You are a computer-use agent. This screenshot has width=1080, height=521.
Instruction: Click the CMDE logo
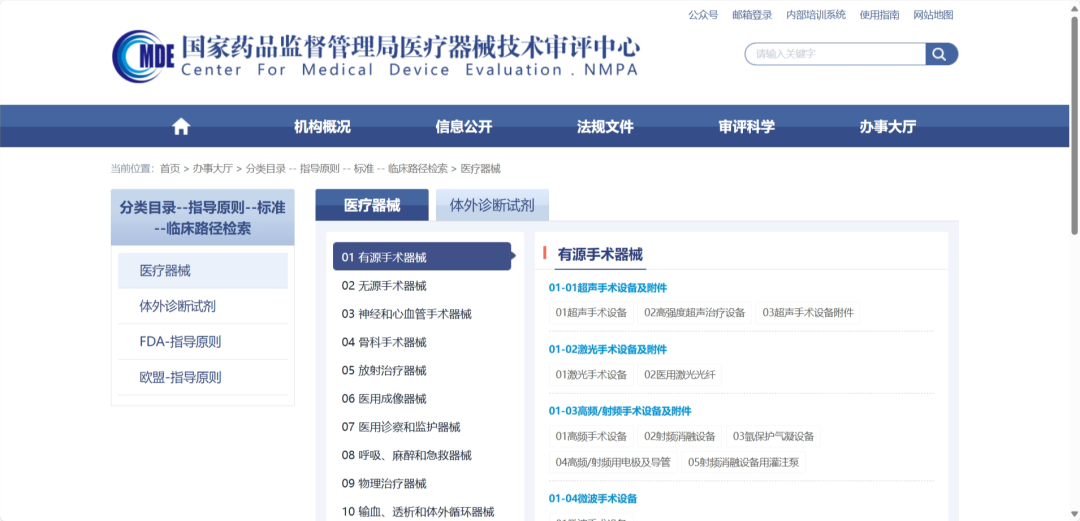[x=144, y=56]
